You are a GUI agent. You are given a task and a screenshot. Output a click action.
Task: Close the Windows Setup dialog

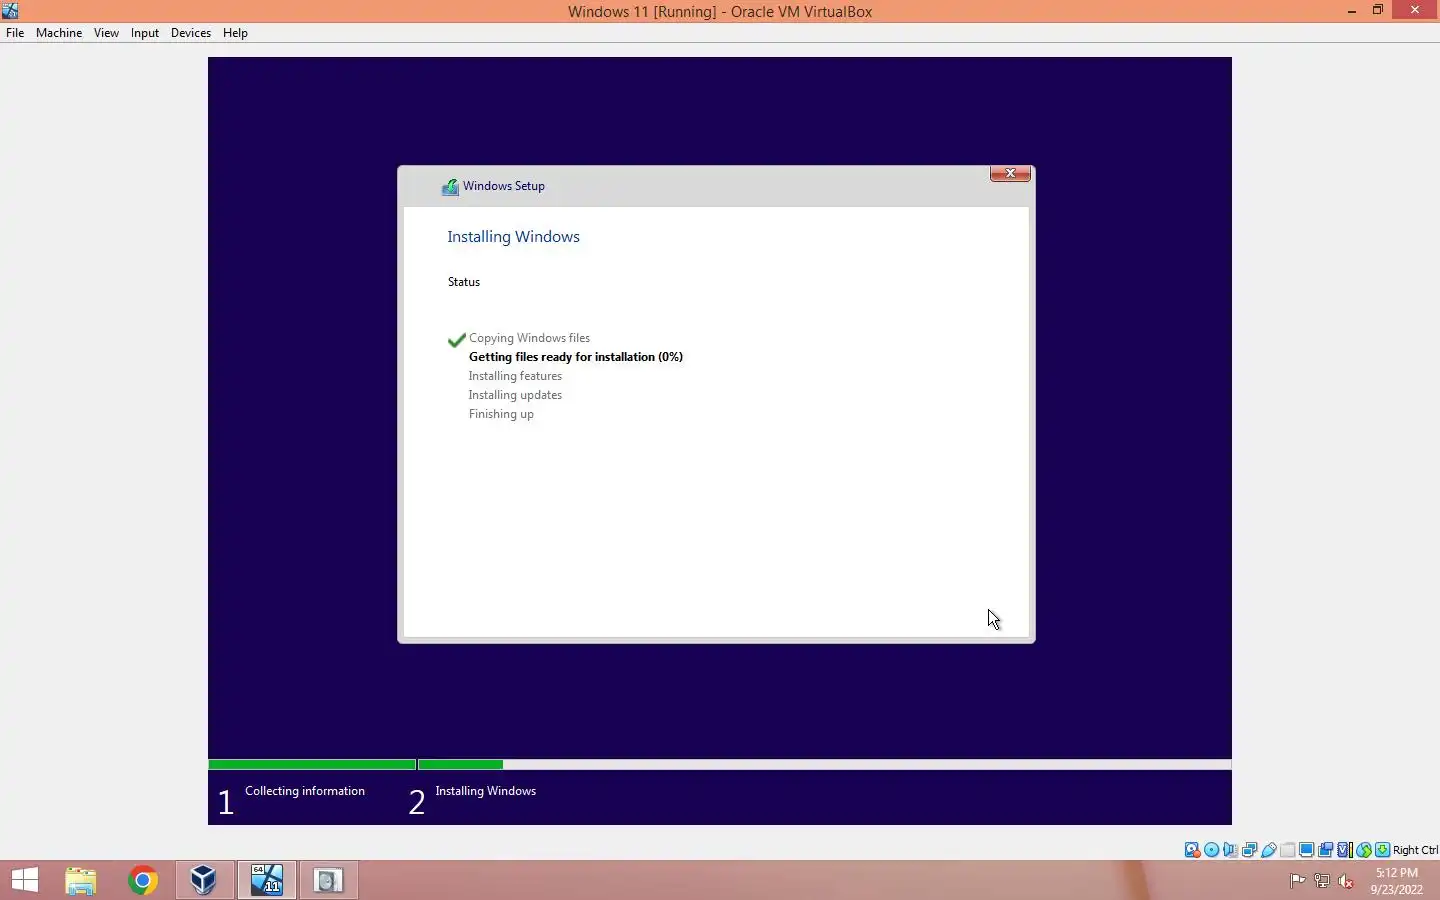[1010, 174]
